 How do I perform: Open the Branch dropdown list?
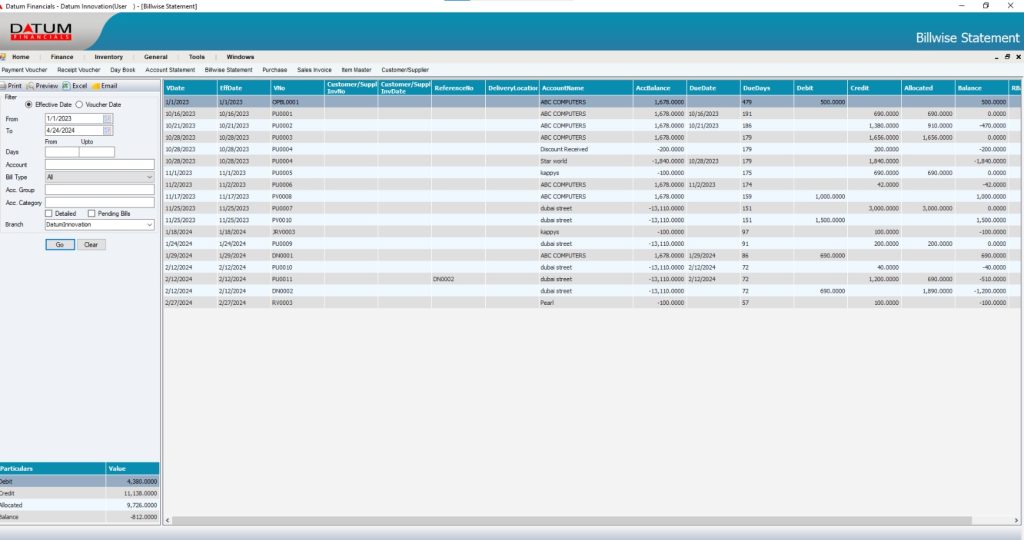click(x=149, y=225)
